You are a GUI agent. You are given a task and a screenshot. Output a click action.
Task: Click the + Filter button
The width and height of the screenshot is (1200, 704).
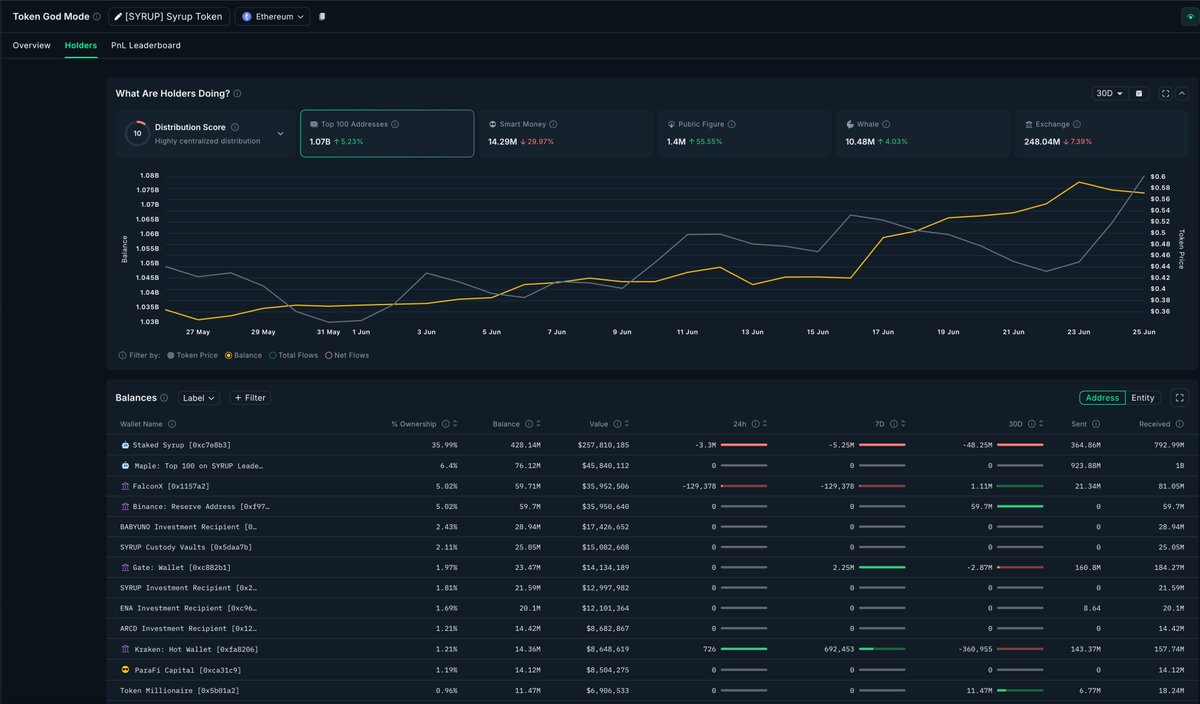click(x=249, y=398)
